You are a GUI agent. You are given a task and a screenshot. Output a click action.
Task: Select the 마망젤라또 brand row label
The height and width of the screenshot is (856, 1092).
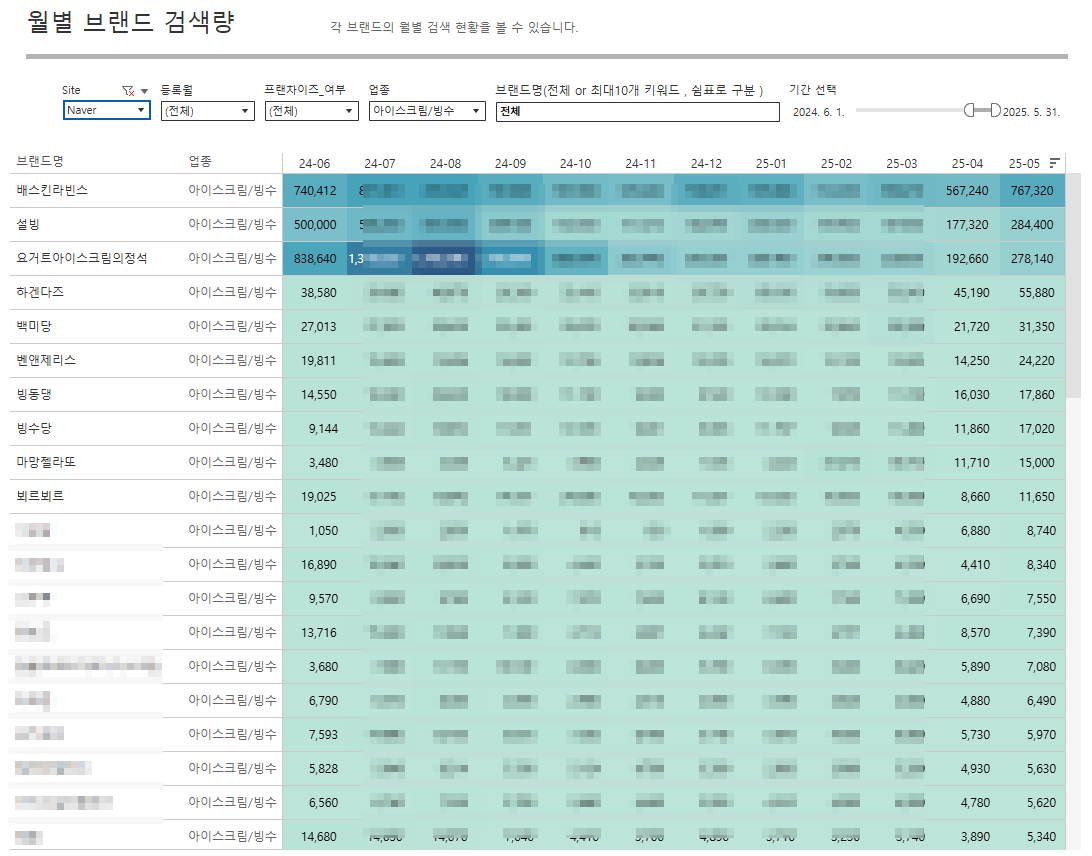46,462
